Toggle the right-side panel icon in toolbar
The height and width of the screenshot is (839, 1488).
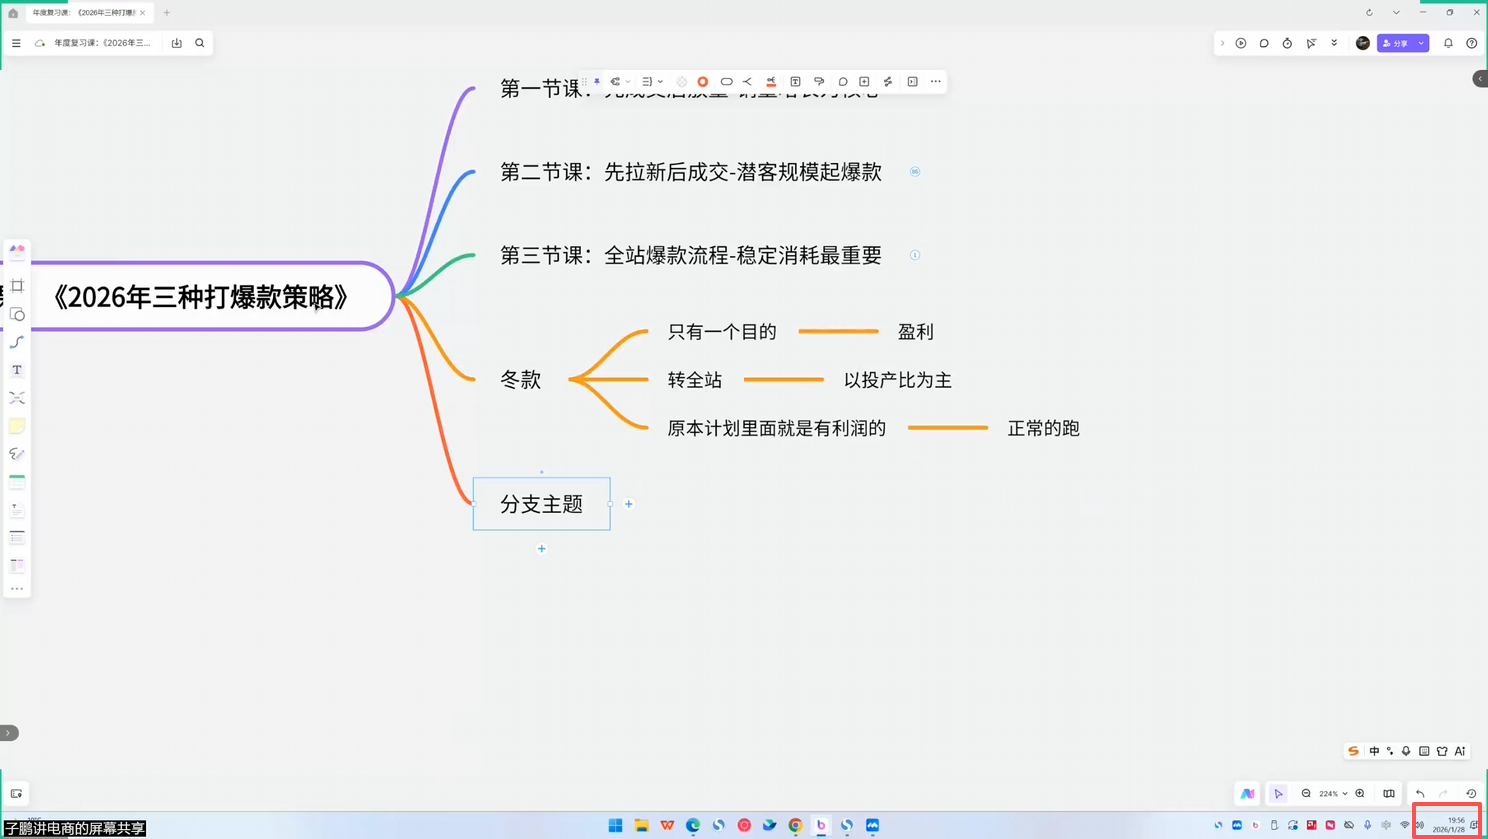click(913, 82)
